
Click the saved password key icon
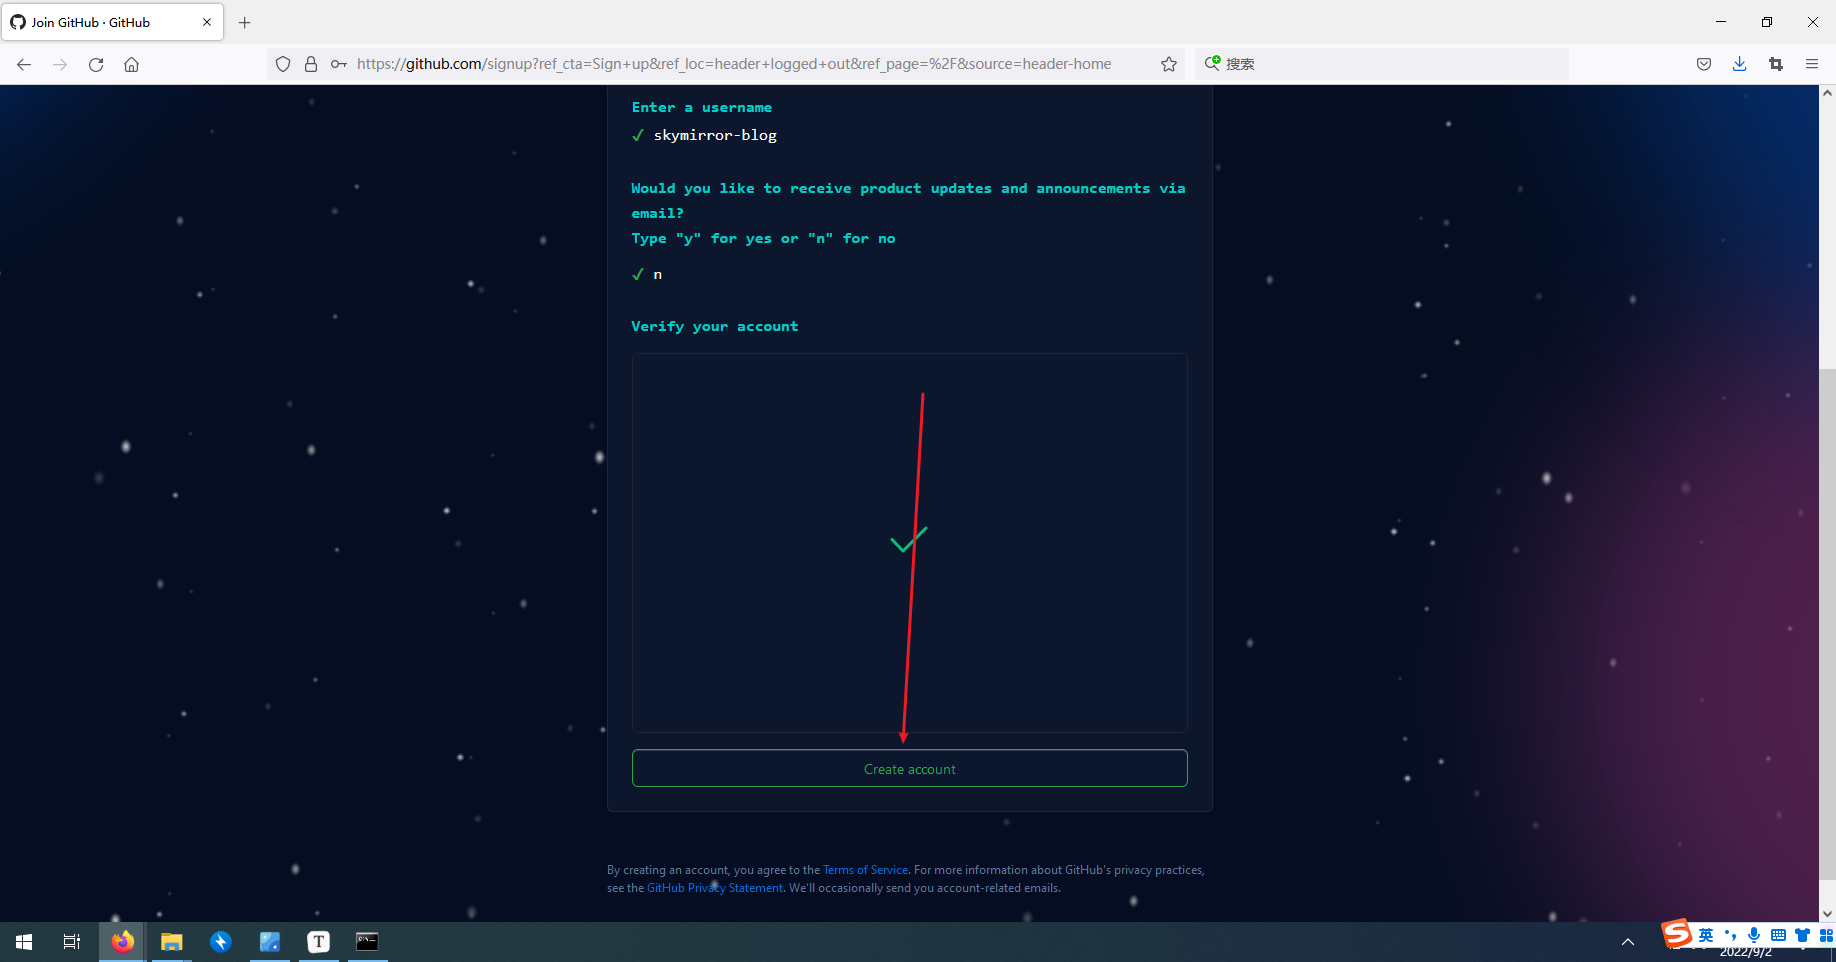(x=339, y=64)
